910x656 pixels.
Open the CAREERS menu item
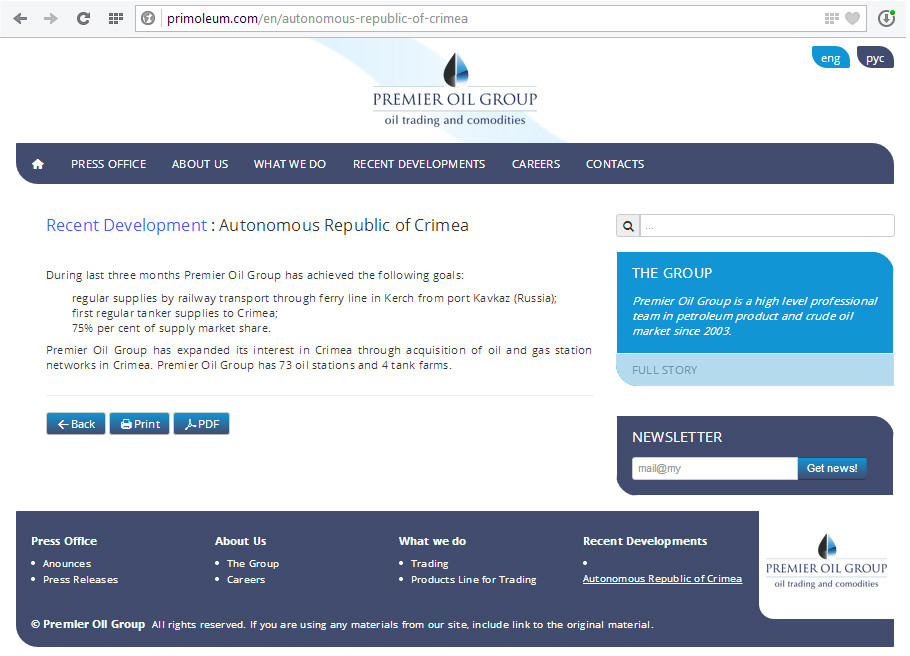pos(536,164)
